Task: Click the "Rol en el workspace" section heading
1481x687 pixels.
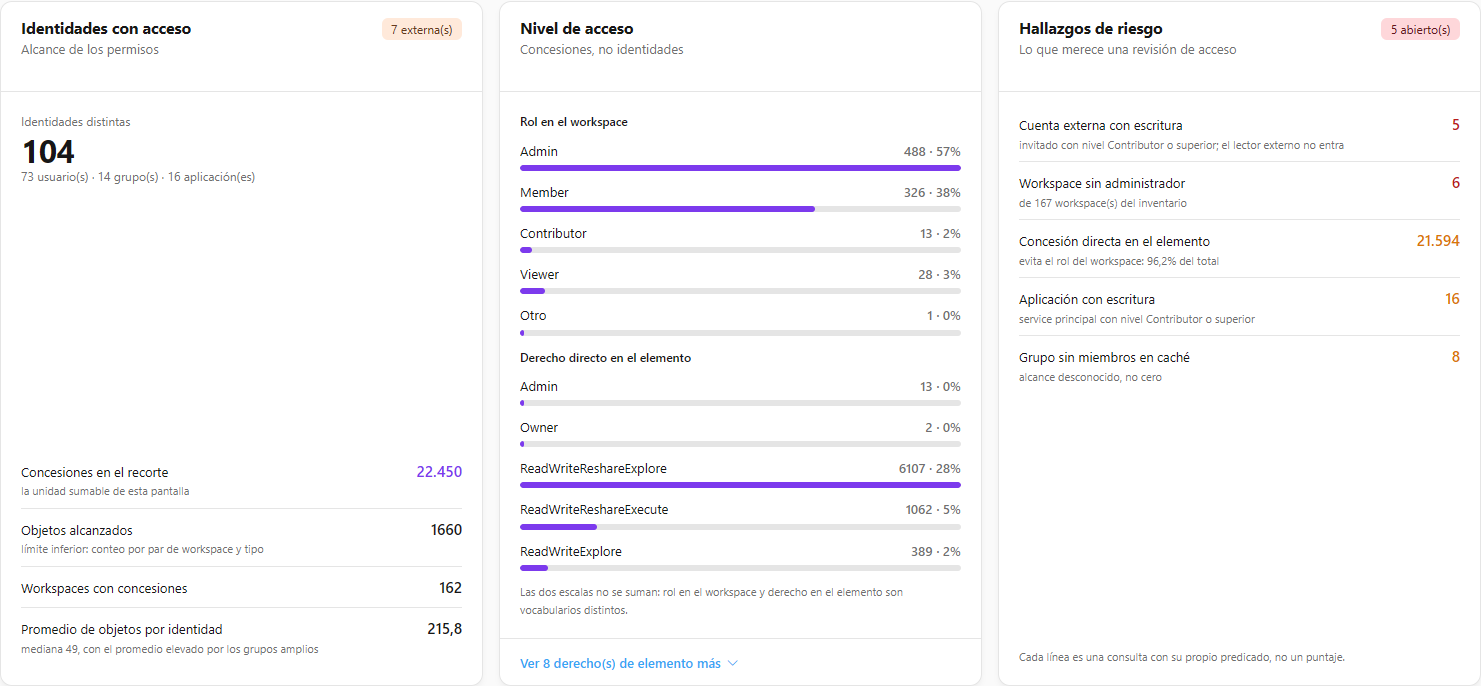Action: tap(574, 122)
